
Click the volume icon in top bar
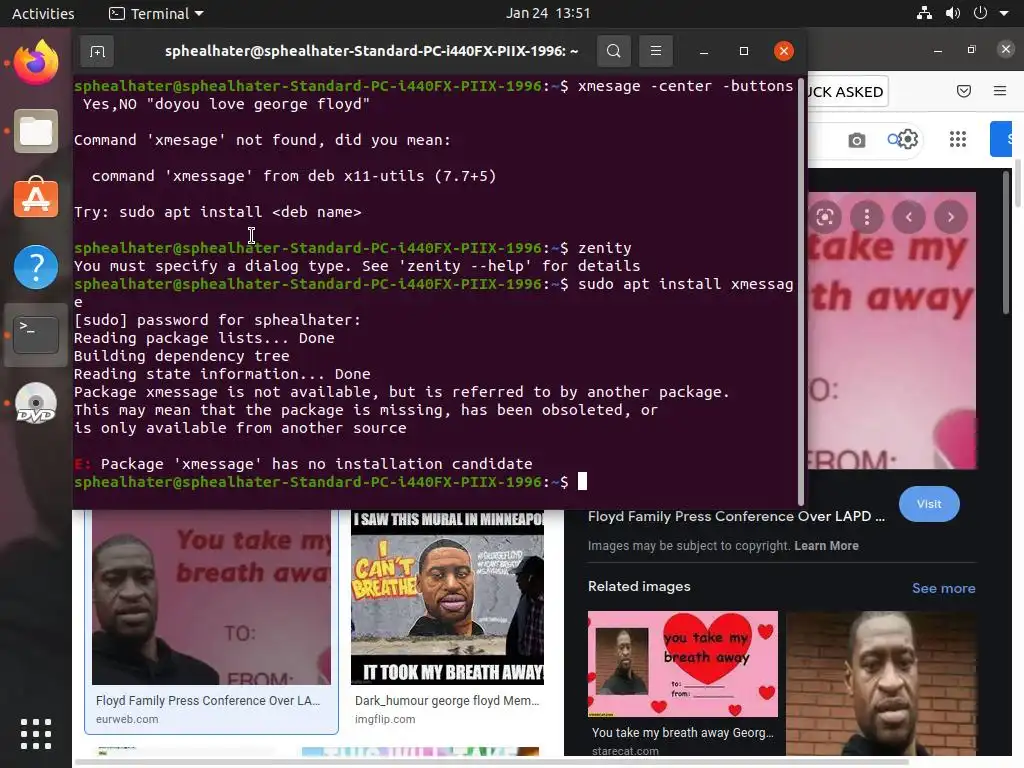pyautogui.click(x=953, y=13)
